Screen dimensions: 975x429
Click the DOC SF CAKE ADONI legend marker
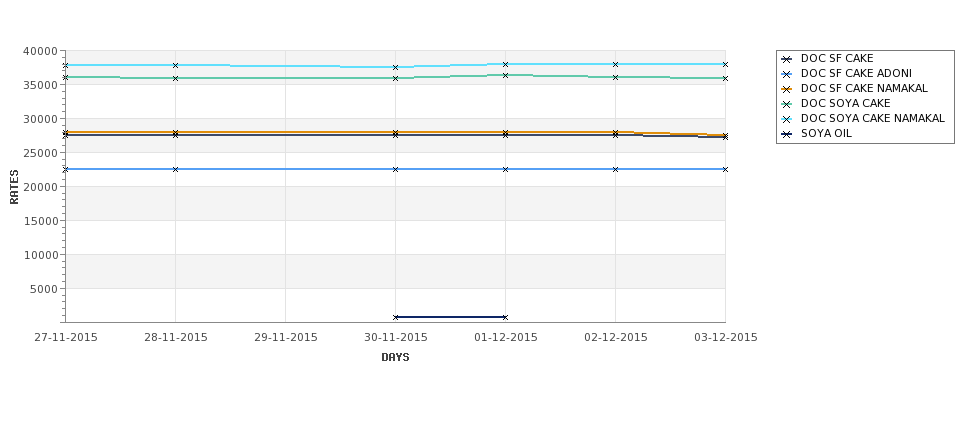[787, 74]
